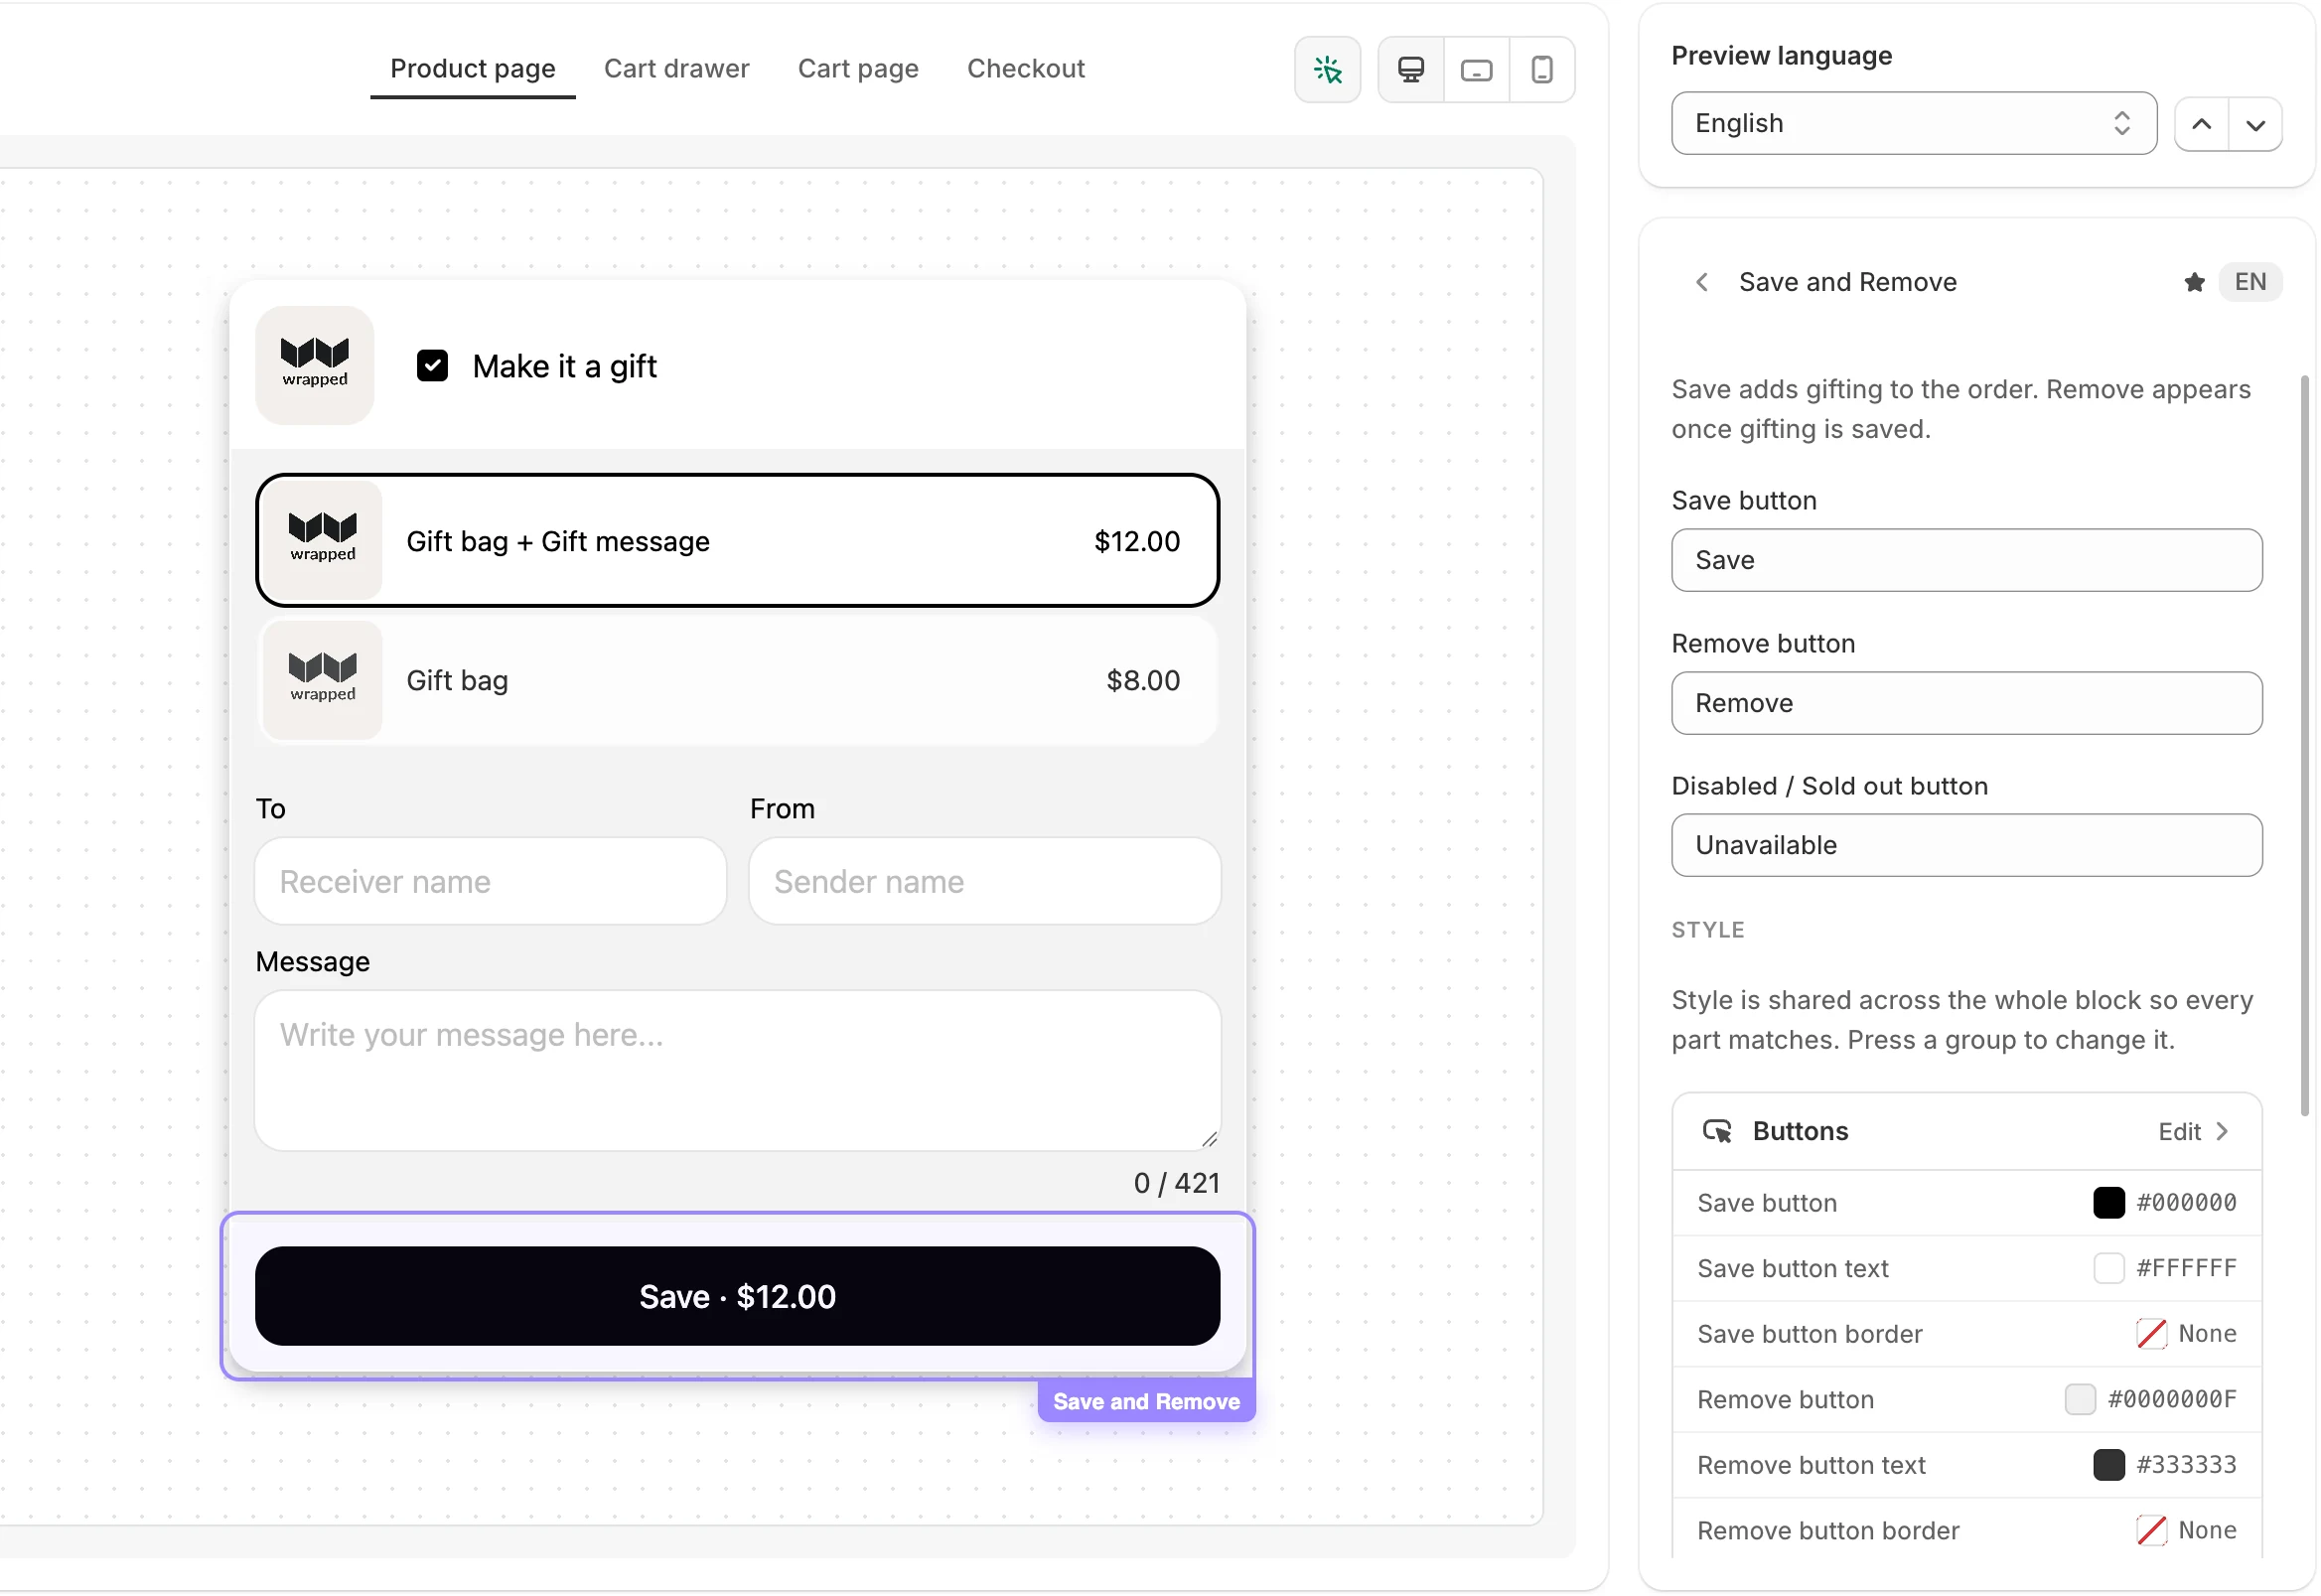Click the Make it a gift label
Screen dimensions: 2321x1596
[566, 367]
